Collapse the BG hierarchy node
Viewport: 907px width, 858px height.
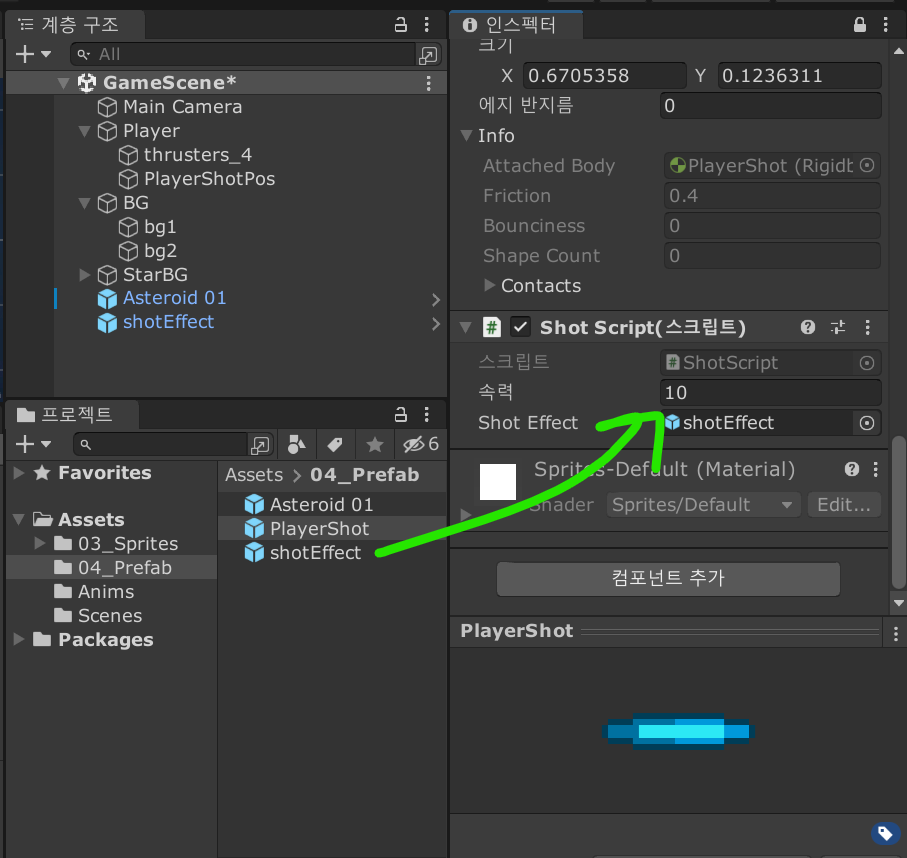pyautogui.click(x=84, y=203)
